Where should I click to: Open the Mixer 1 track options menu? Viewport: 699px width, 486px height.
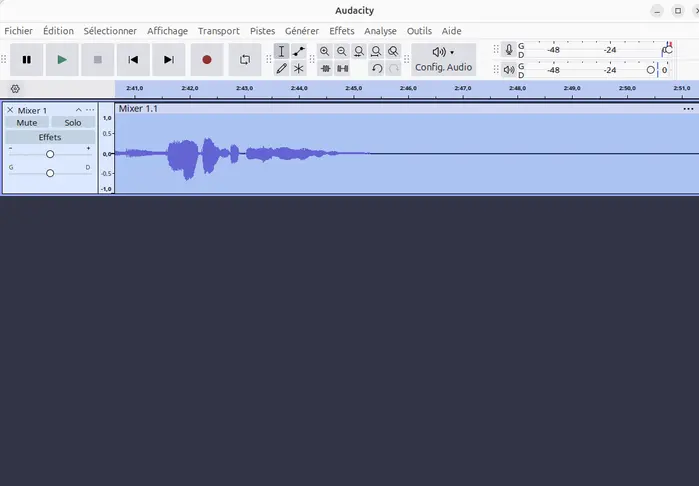[90, 110]
